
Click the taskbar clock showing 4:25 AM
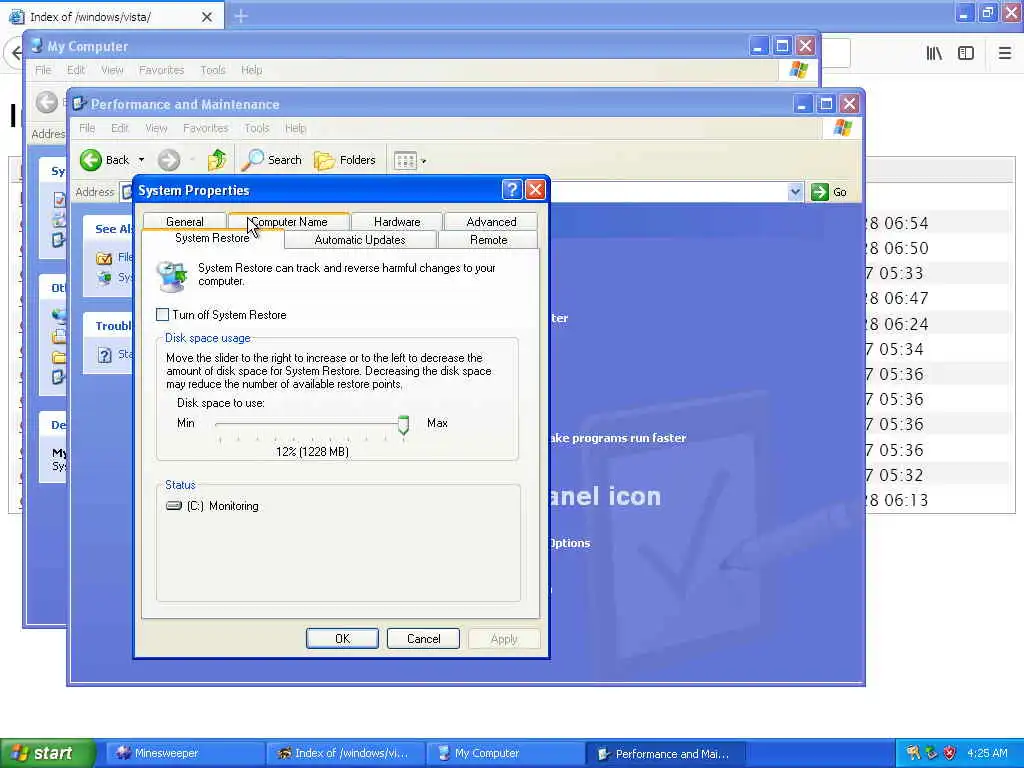[x=987, y=754]
